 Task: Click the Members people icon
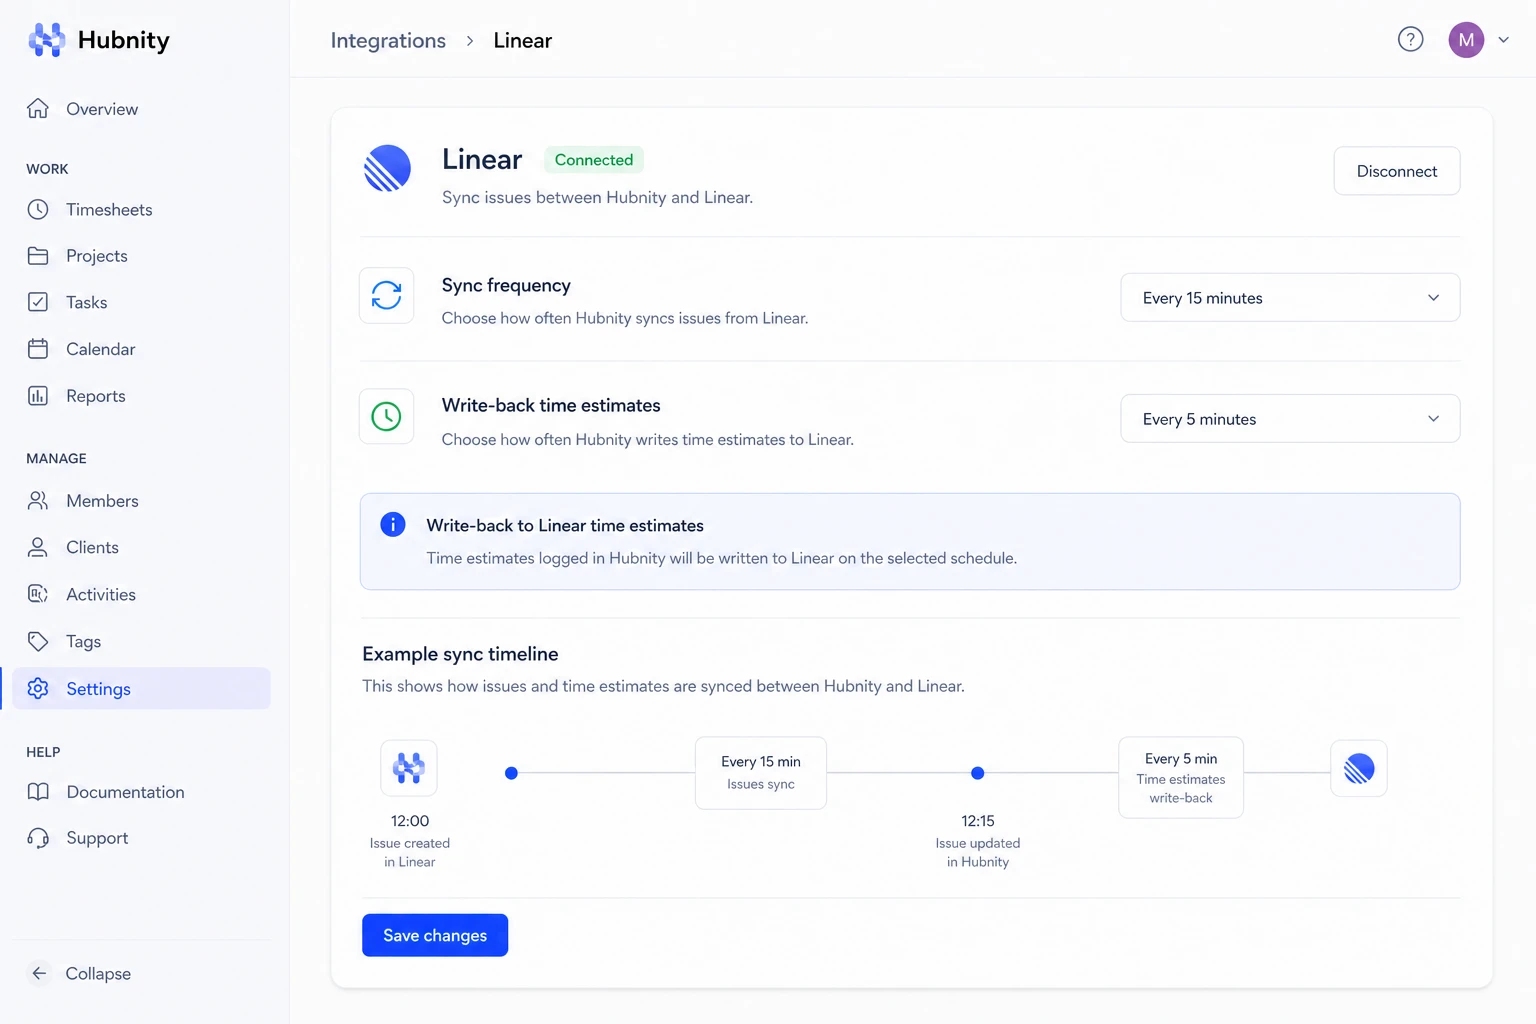click(38, 501)
